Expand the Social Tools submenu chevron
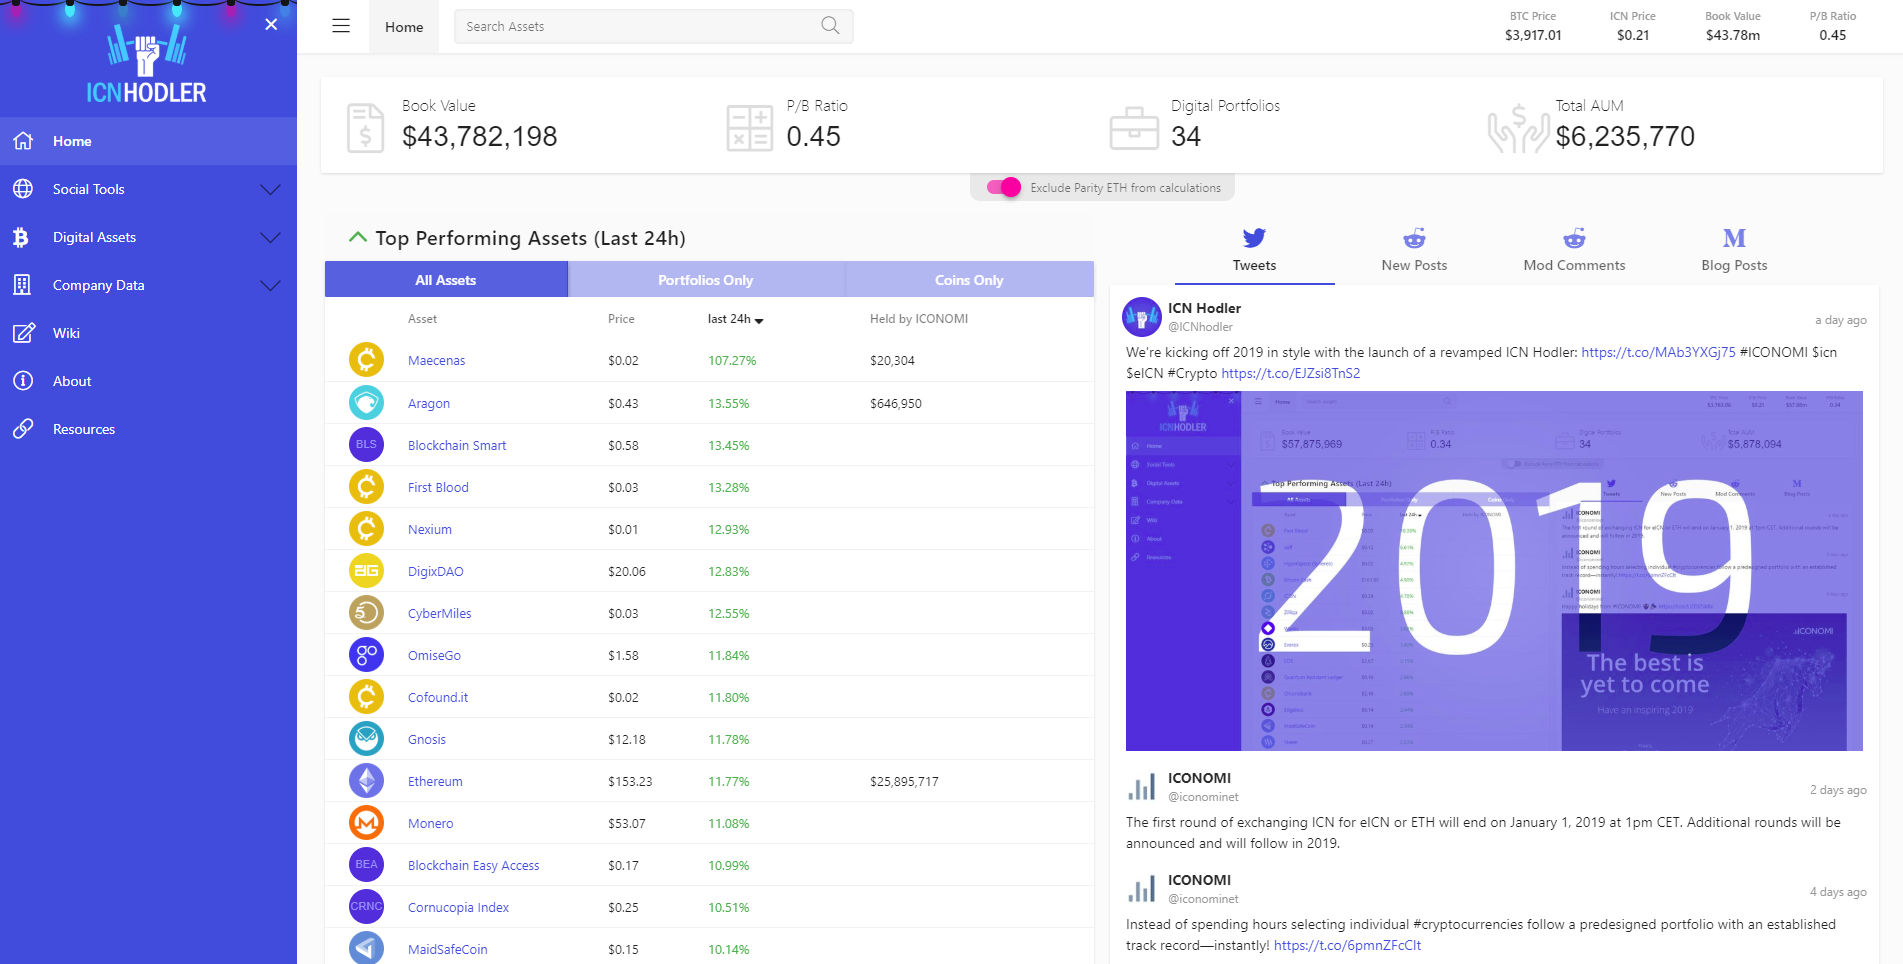1903x964 pixels. click(x=270, y=189)
